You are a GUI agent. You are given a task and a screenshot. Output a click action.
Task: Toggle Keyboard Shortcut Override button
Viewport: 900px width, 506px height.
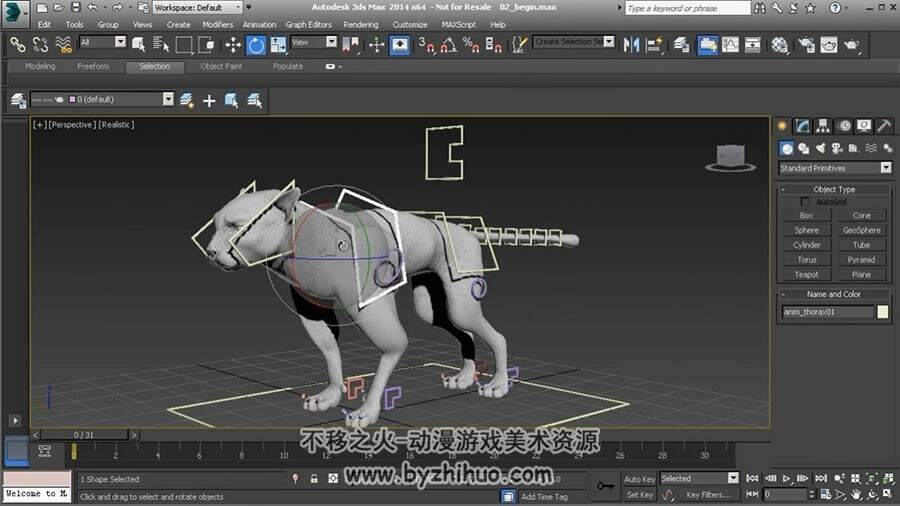coord(399,44)
